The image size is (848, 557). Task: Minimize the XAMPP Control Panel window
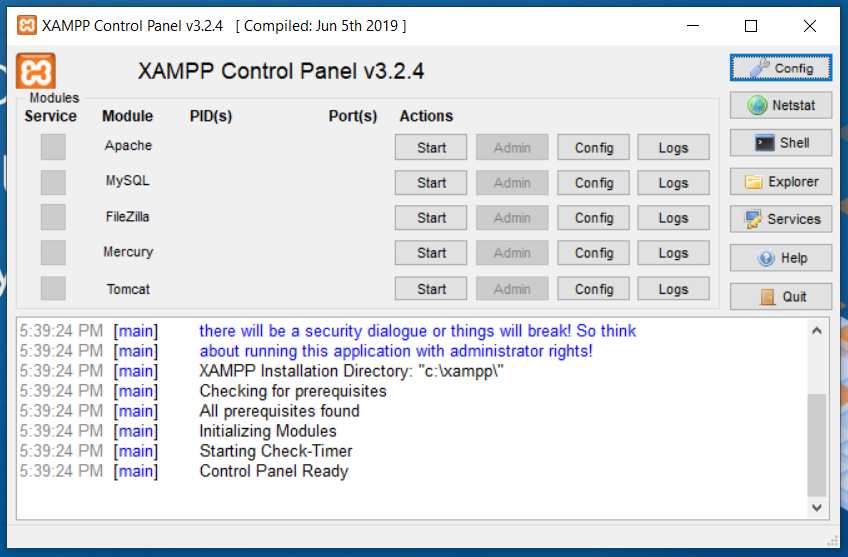[x=693, y=25]
